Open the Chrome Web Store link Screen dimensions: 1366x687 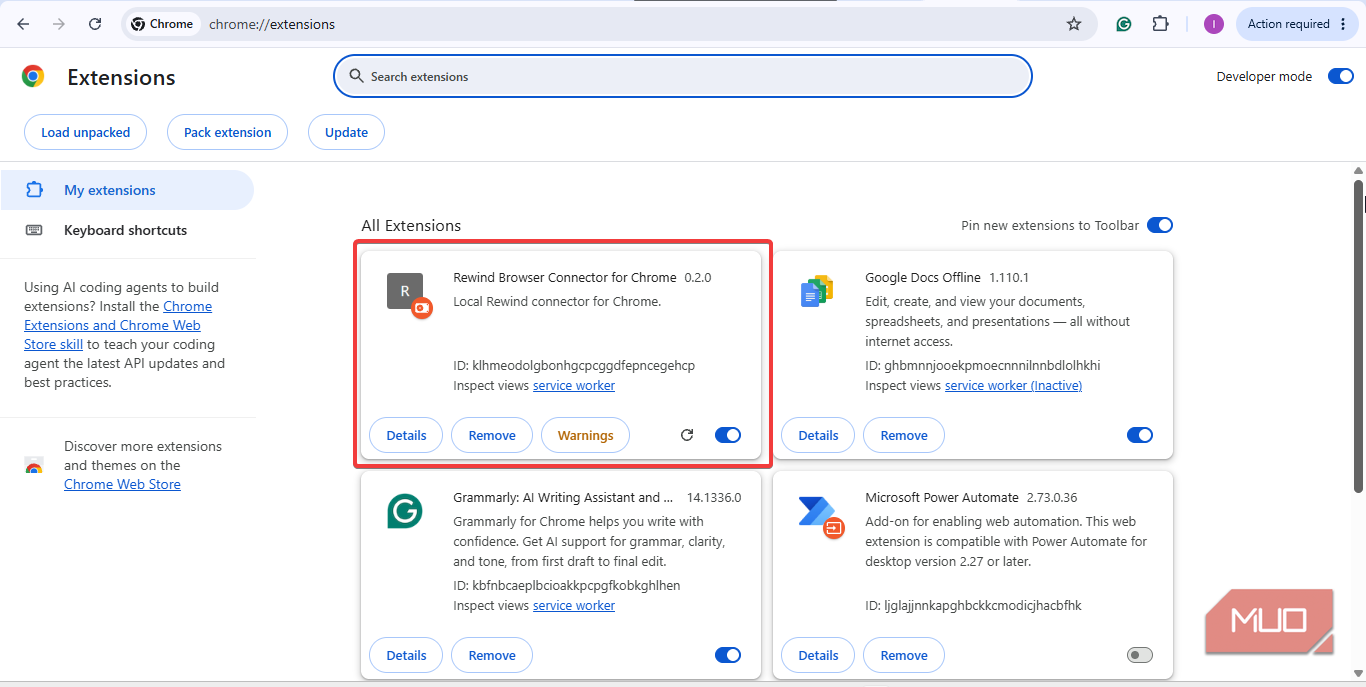click(x=122, y=484)
